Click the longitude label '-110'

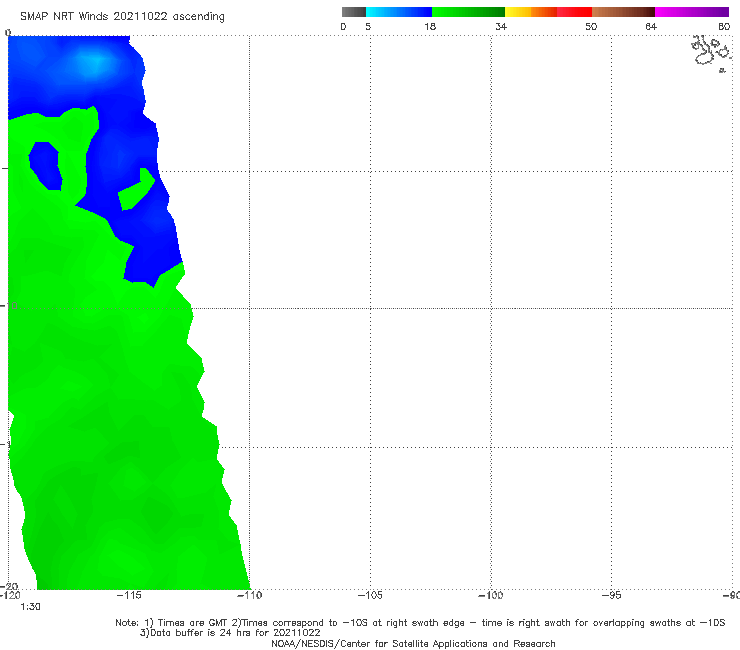(x=250, y=595)
